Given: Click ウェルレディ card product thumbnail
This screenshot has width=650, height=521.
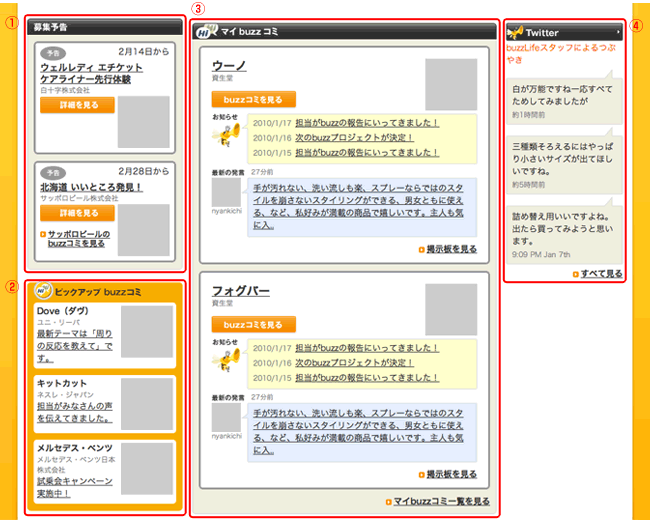Looking at the screenshot, I should pyautogui.click(x=143, y=122).
